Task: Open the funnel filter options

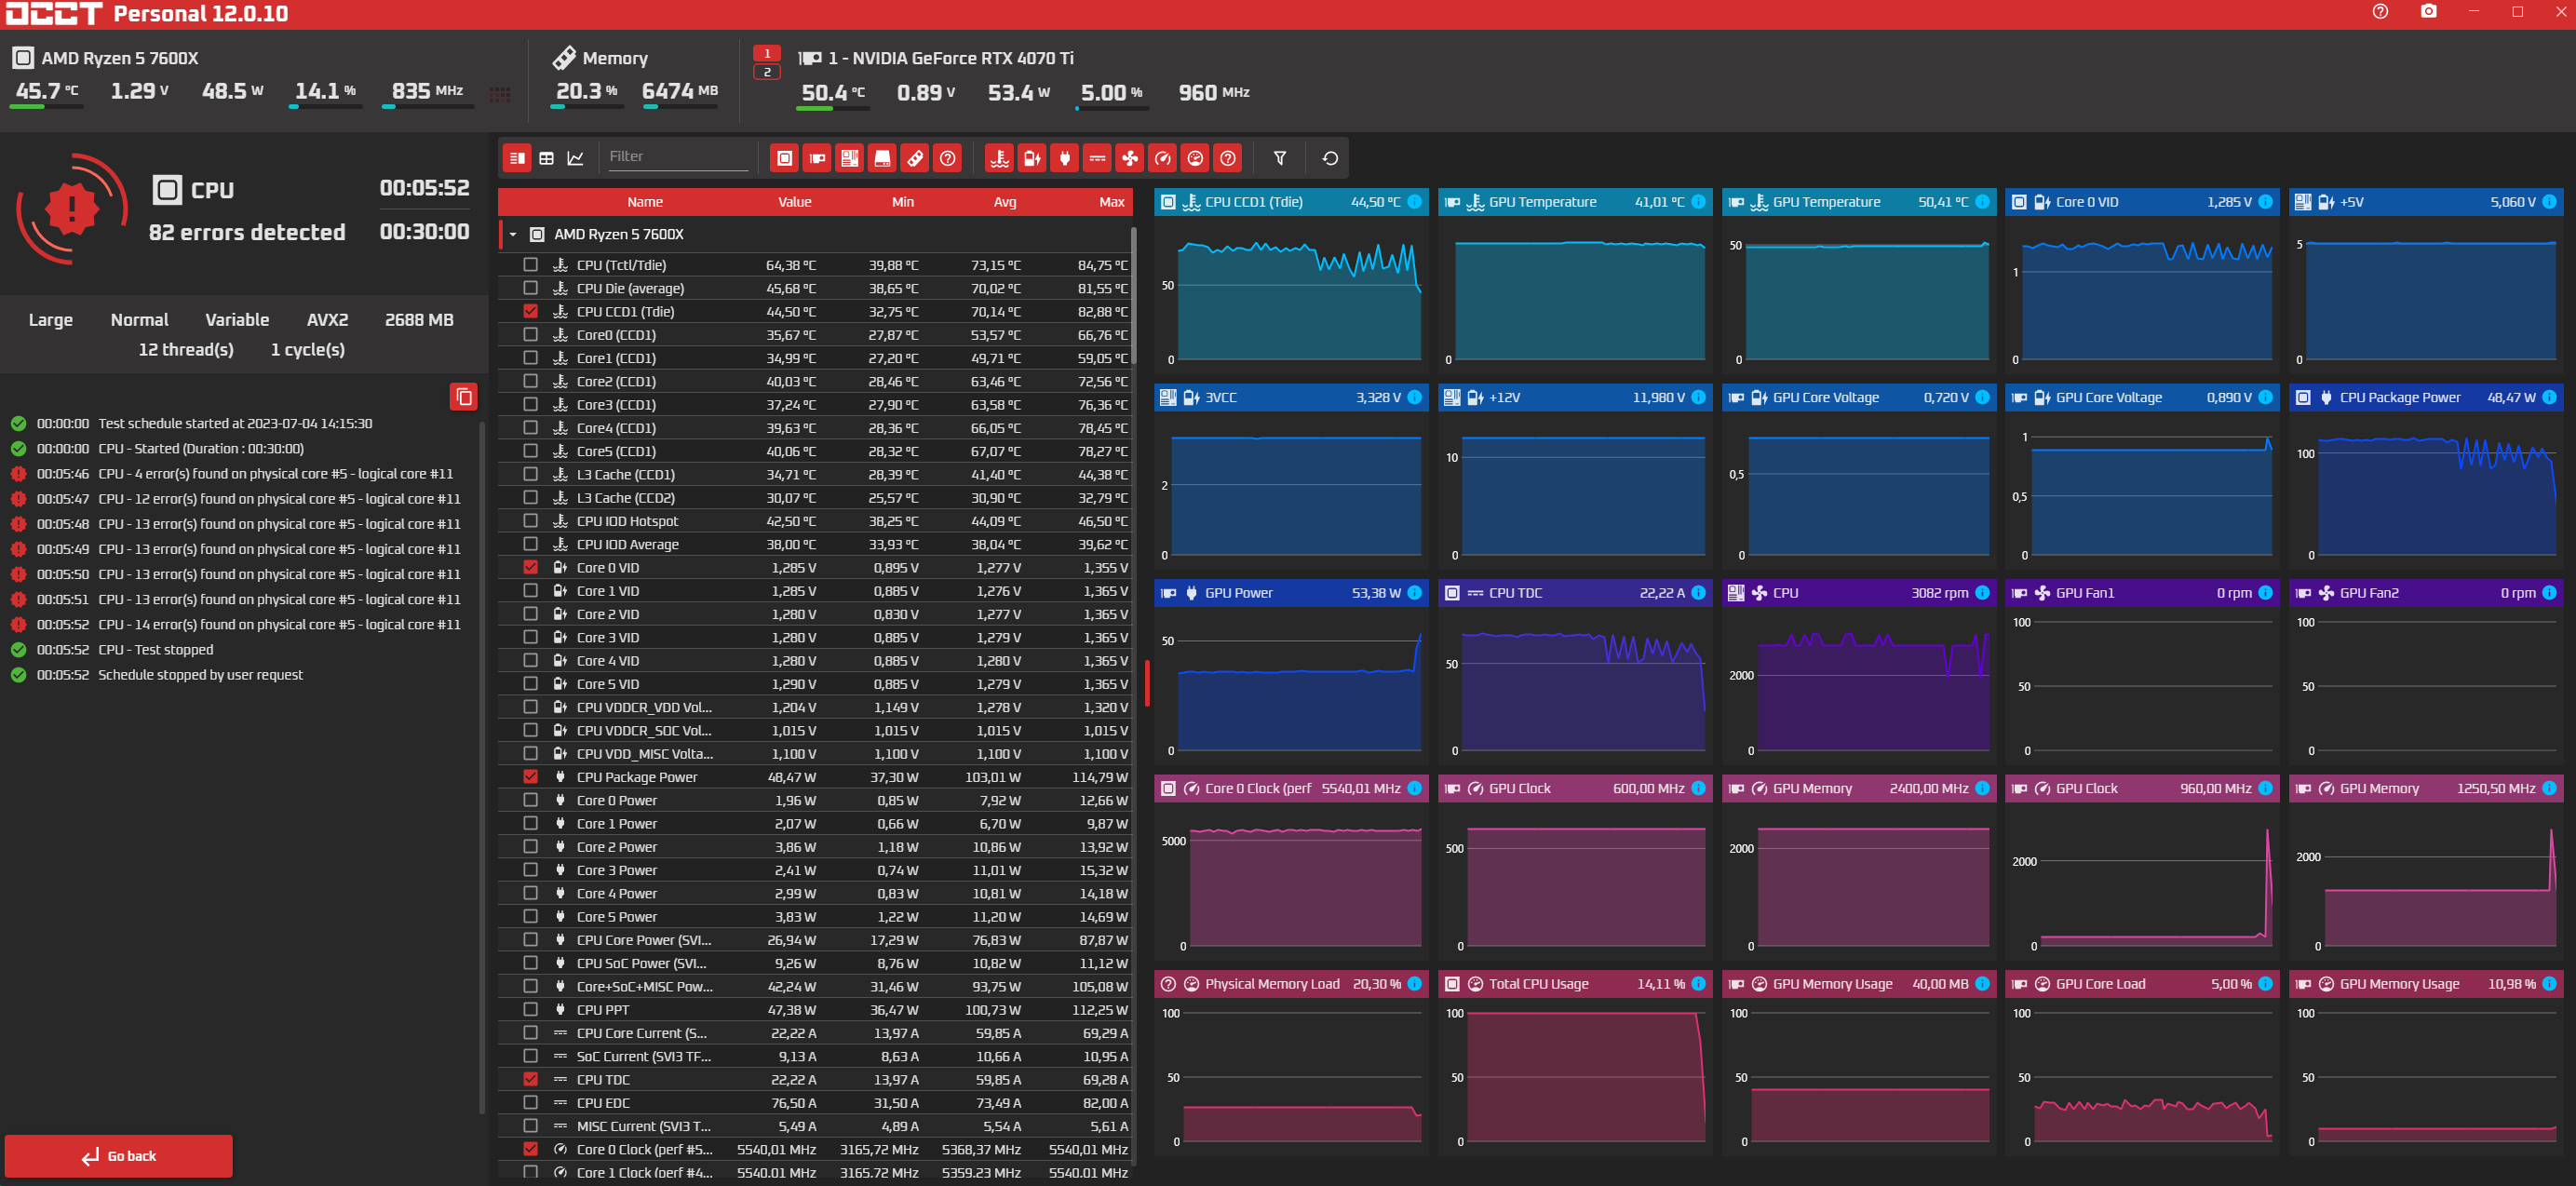Action: [1279, 158]
